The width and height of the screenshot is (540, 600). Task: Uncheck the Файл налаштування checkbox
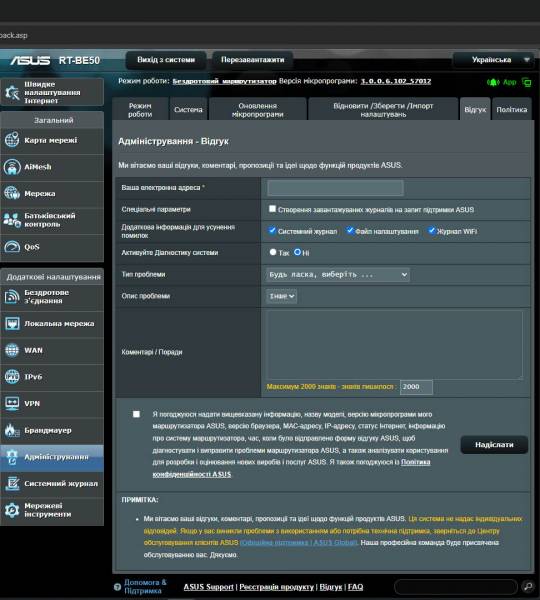pos(350,230)
